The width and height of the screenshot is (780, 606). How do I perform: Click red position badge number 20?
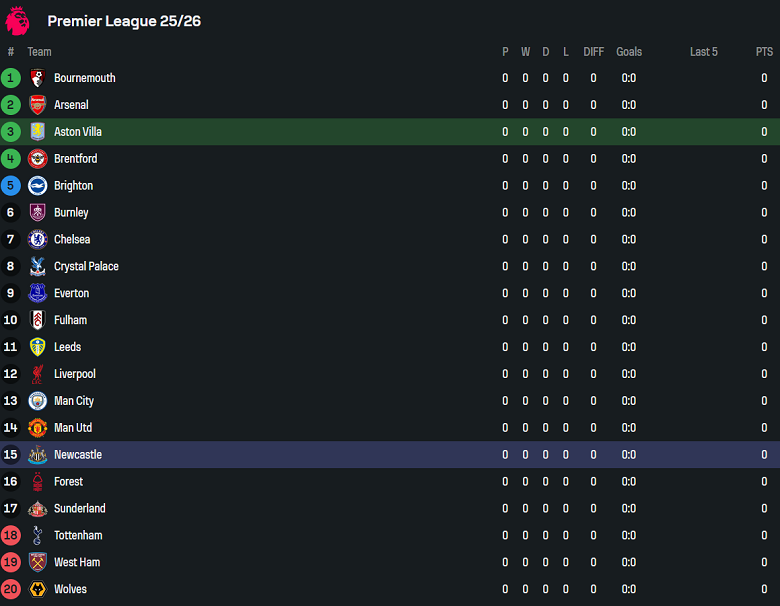click(11, 589)
